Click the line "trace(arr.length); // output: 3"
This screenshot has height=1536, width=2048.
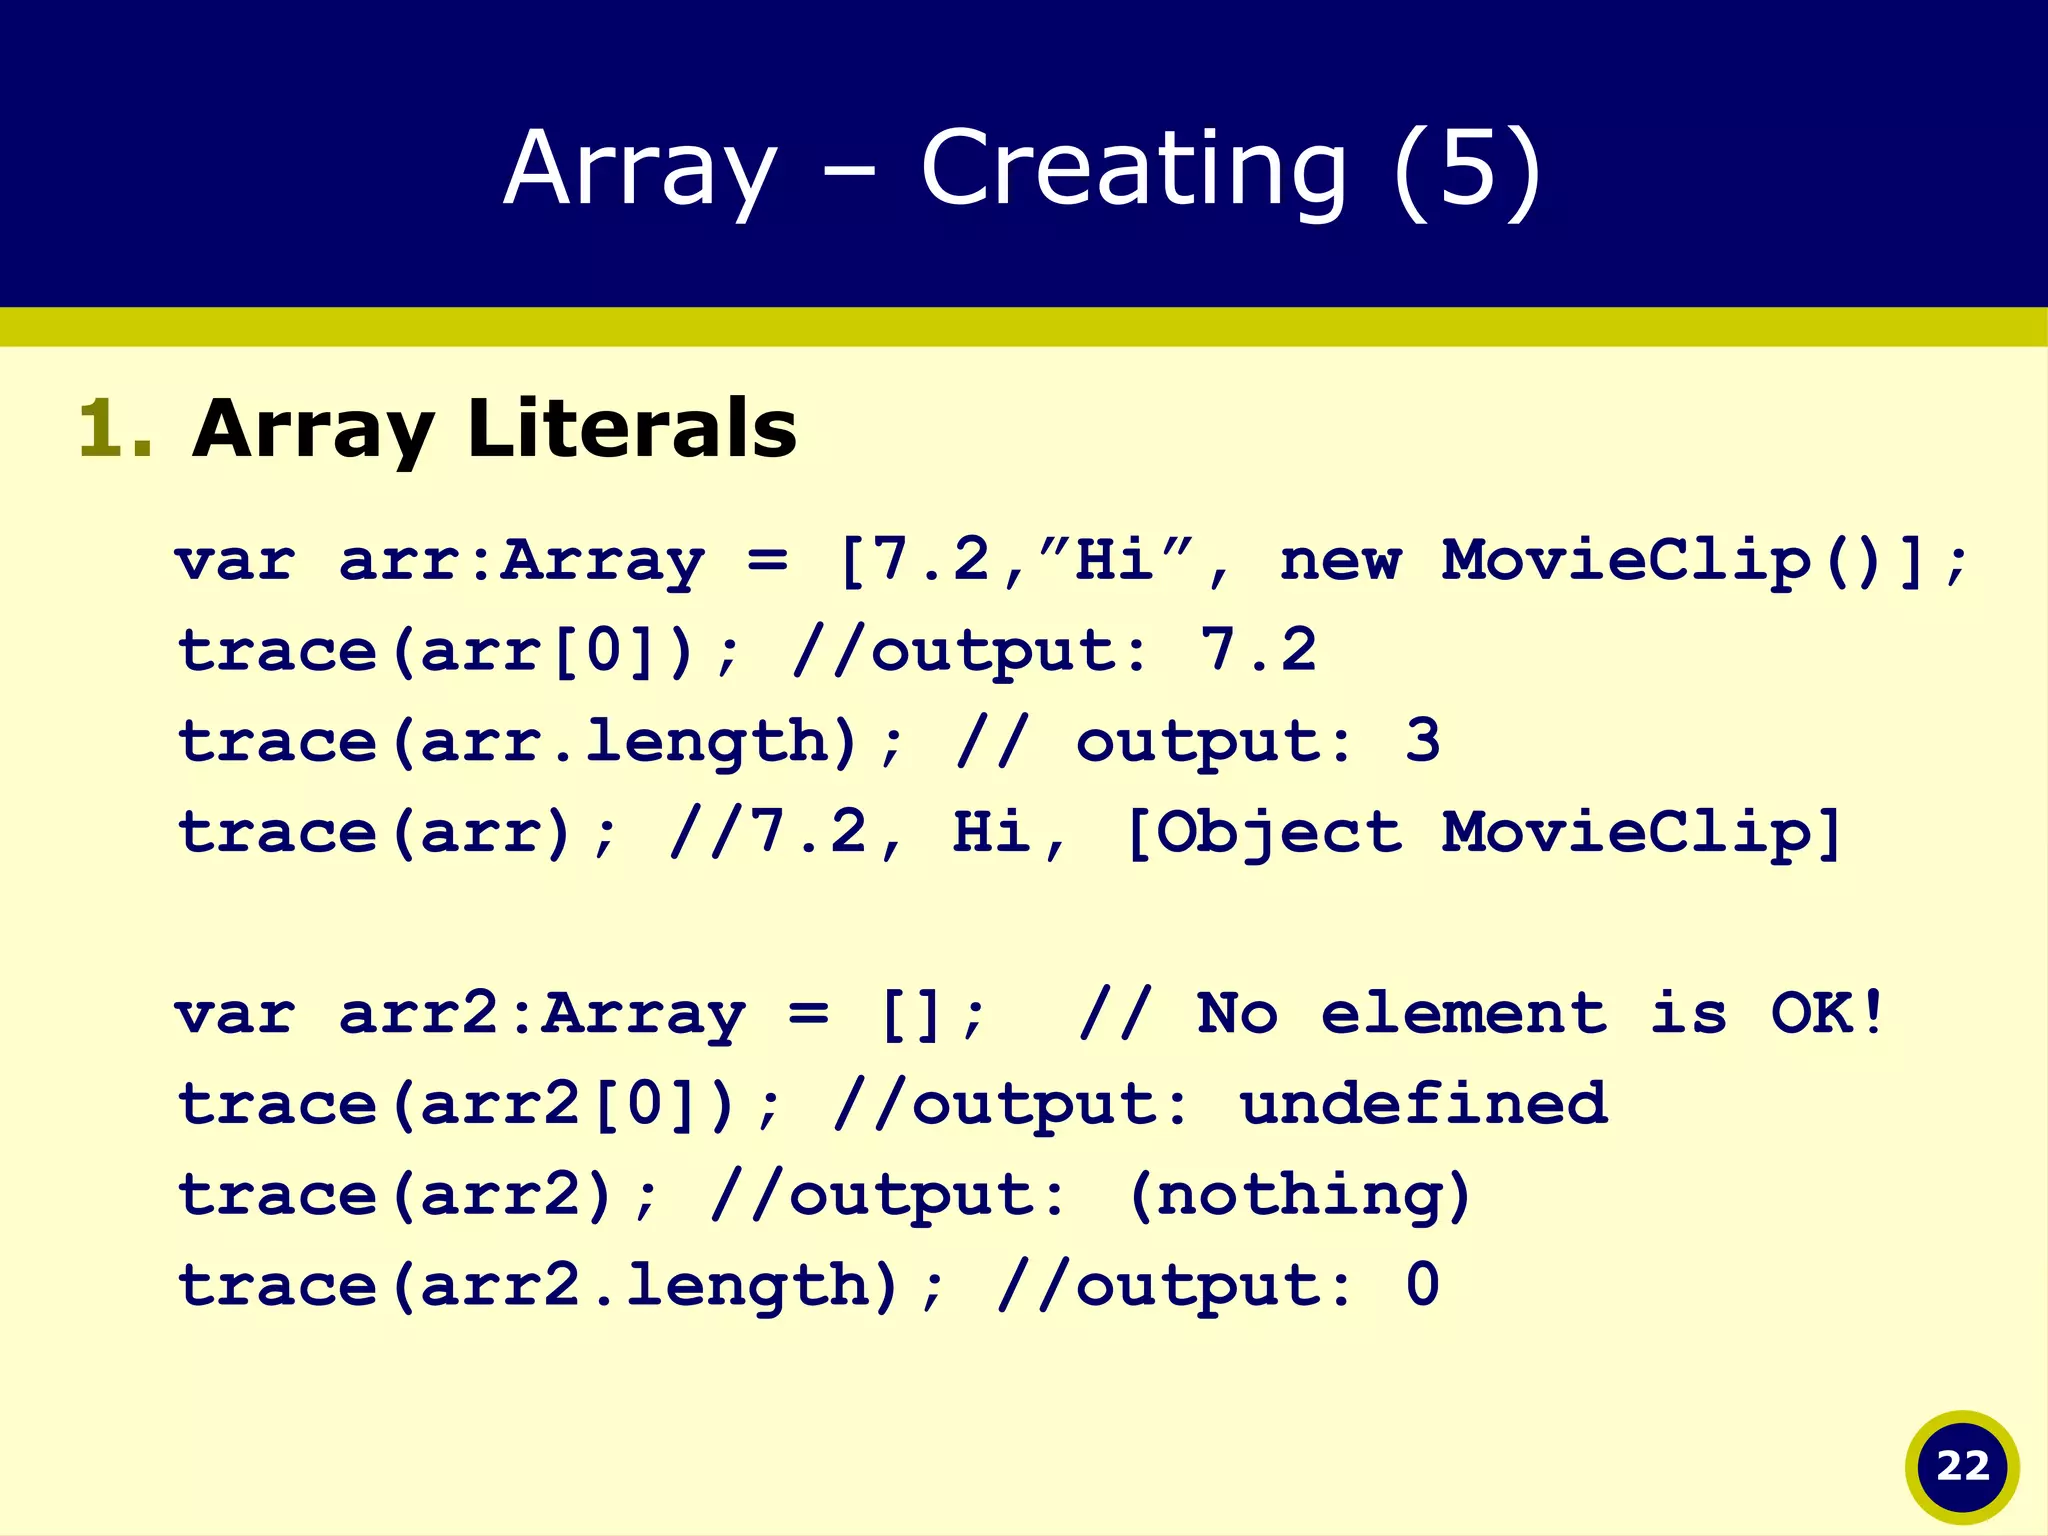pos(808,742)
